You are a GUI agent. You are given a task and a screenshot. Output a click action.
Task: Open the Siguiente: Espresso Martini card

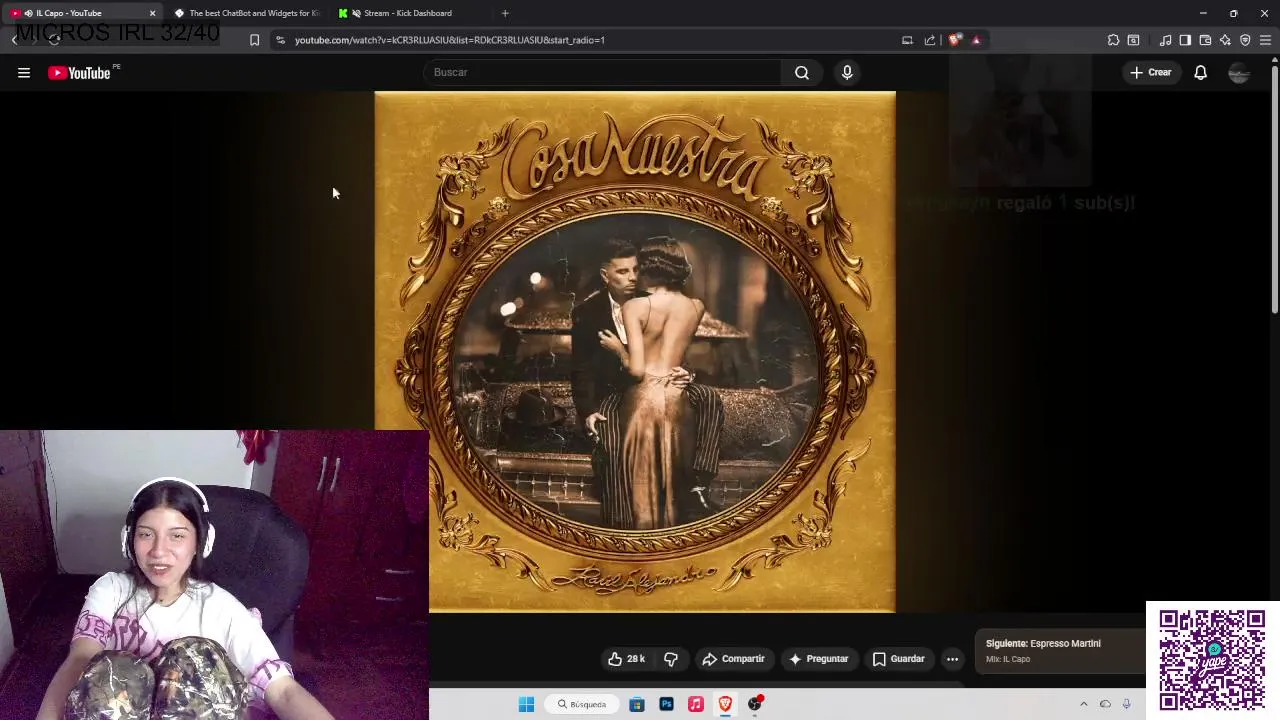point(1060,650)
